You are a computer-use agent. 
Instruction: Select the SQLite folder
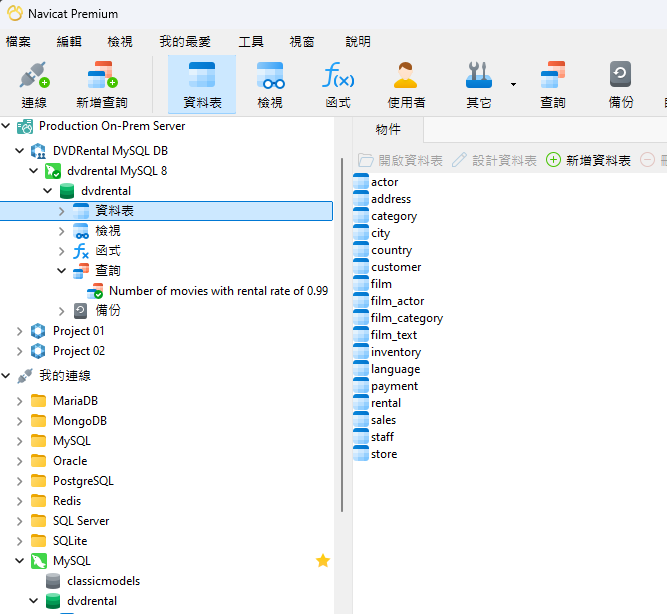point(70,541)
